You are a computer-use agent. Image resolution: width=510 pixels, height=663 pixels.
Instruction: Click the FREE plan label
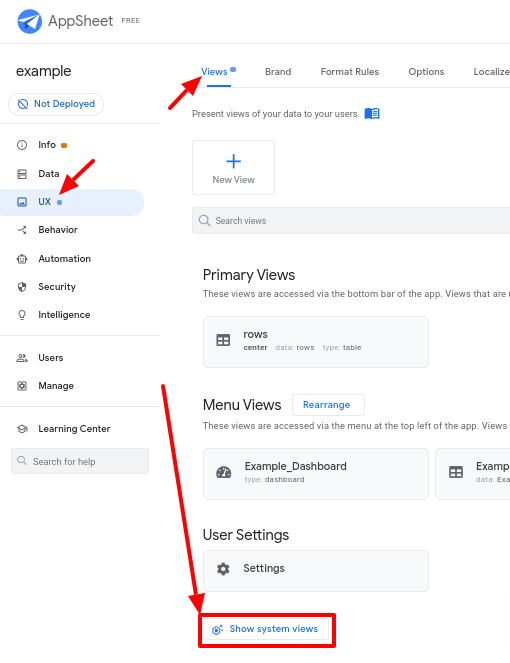[x=131, y=21]
